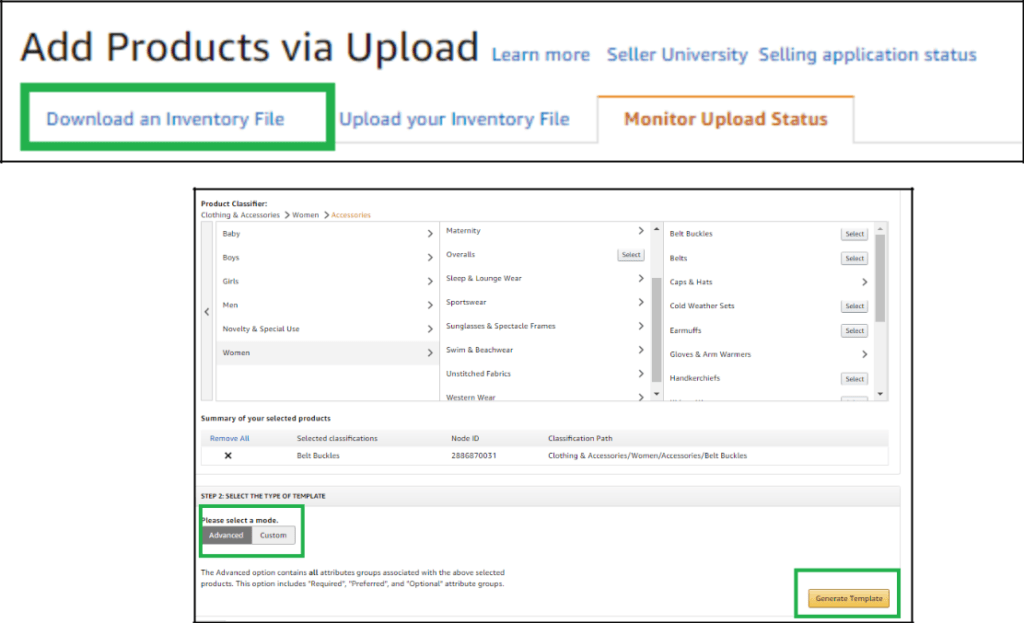Expand the Women category chevron
The width and height of the screenshot is (1024, 623).
click(430, 353)
